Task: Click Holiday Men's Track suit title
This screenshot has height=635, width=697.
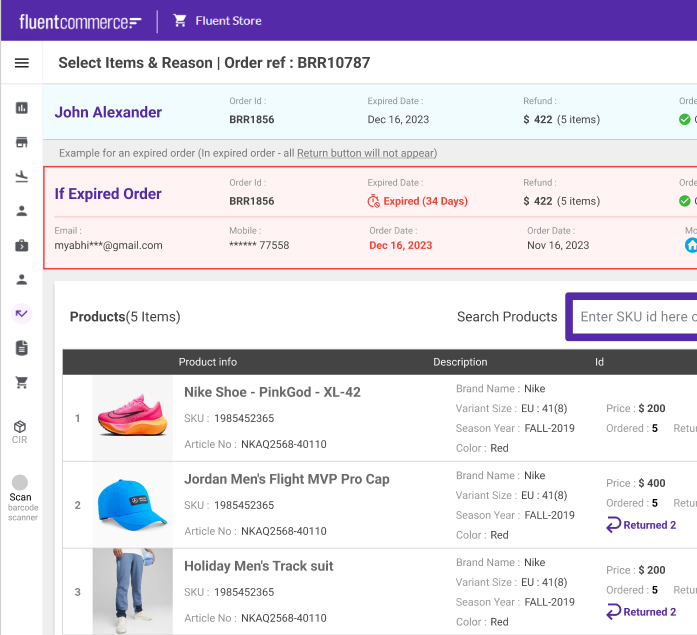Action: 259,566
